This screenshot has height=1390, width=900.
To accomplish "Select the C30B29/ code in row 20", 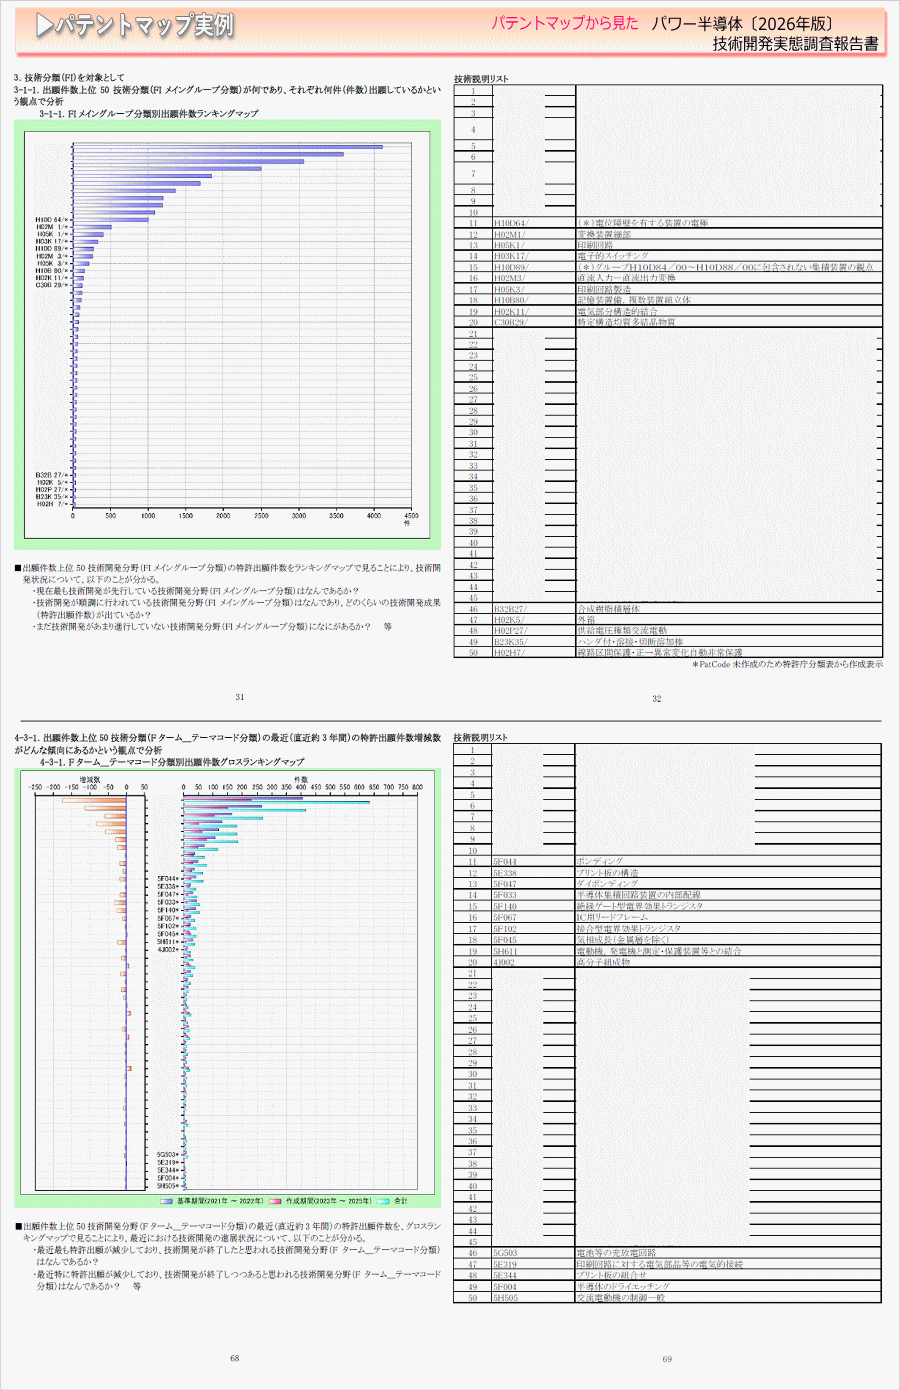I will (510, 322).
